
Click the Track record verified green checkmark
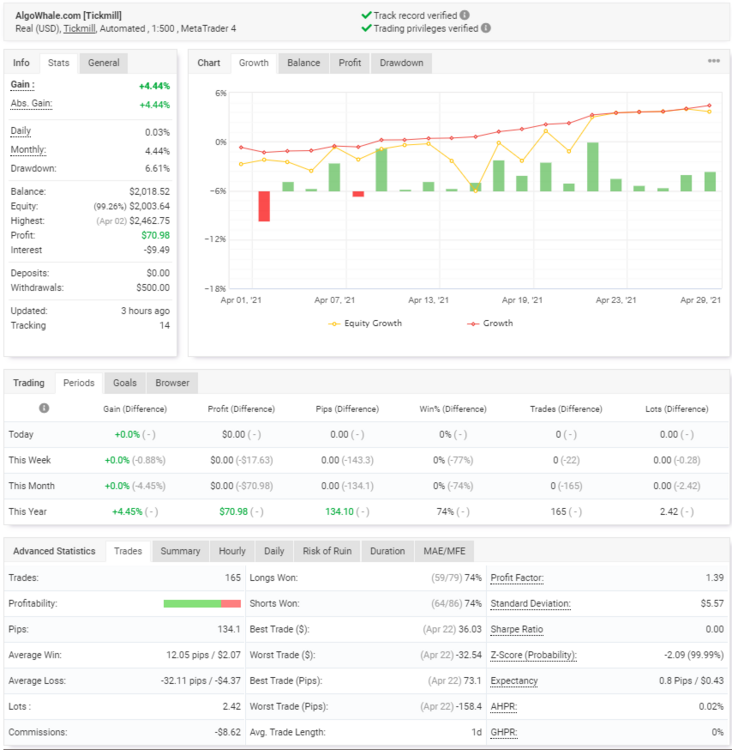coord(366,15)
